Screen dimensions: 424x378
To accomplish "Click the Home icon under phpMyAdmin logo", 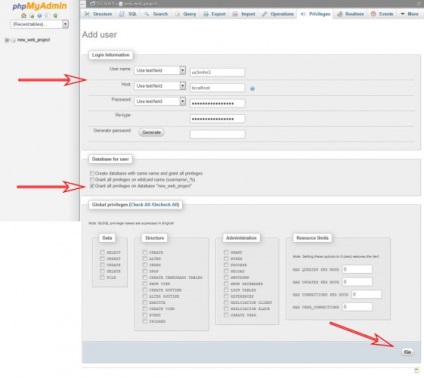I will tap(24, 16).
